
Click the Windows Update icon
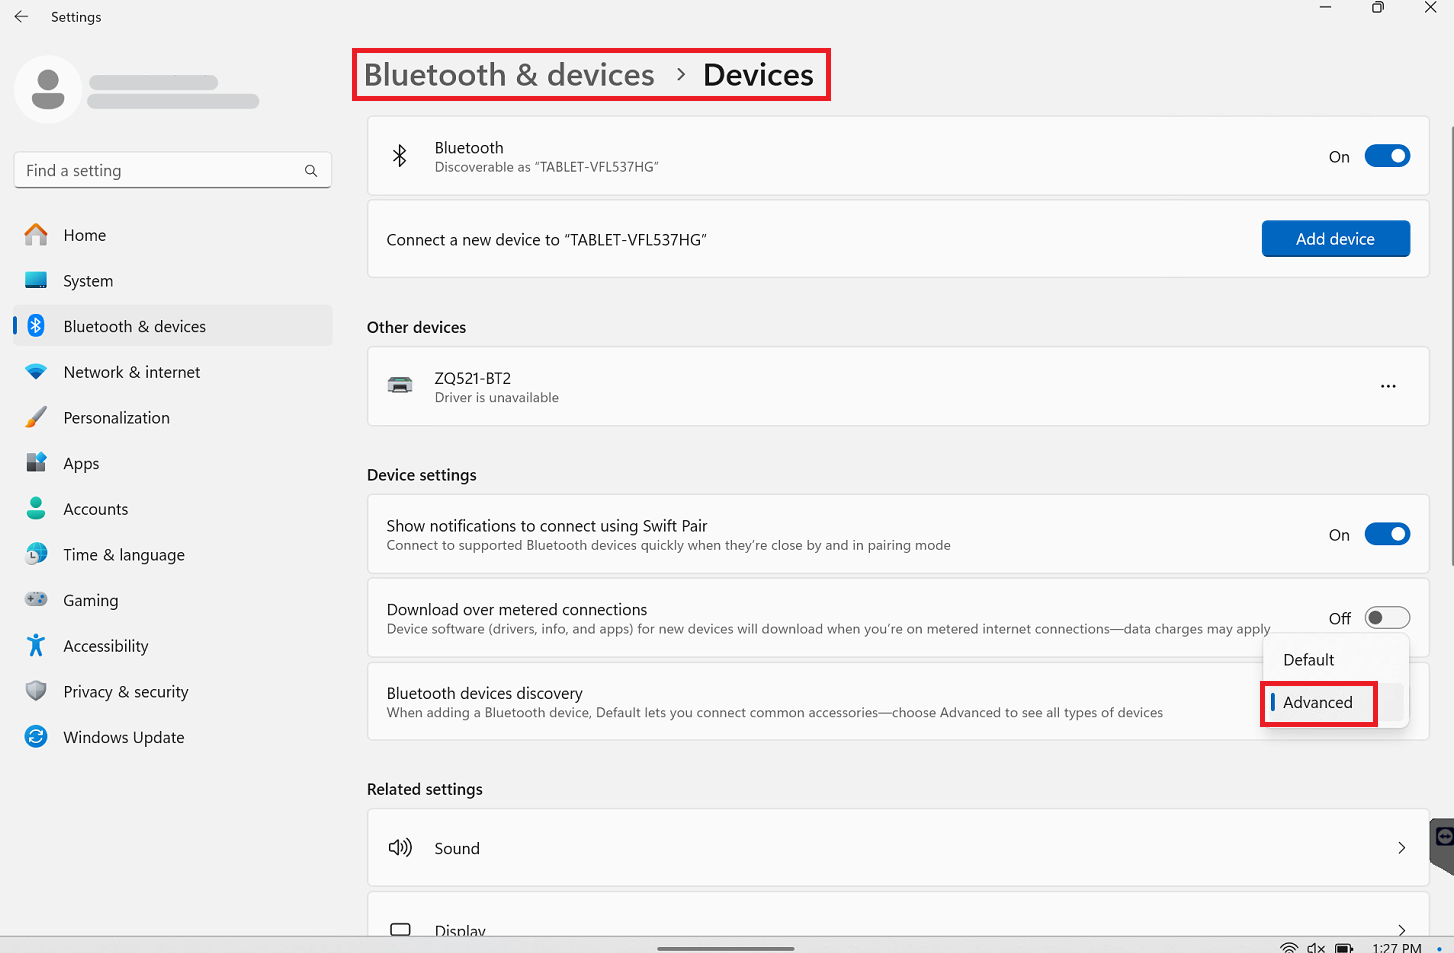36,737
